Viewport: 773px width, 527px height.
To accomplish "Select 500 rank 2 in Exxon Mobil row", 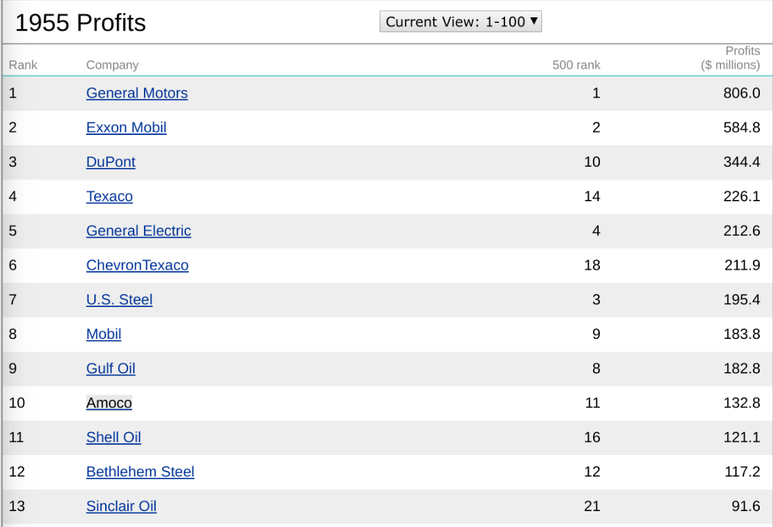I will (x=596, y=128).
